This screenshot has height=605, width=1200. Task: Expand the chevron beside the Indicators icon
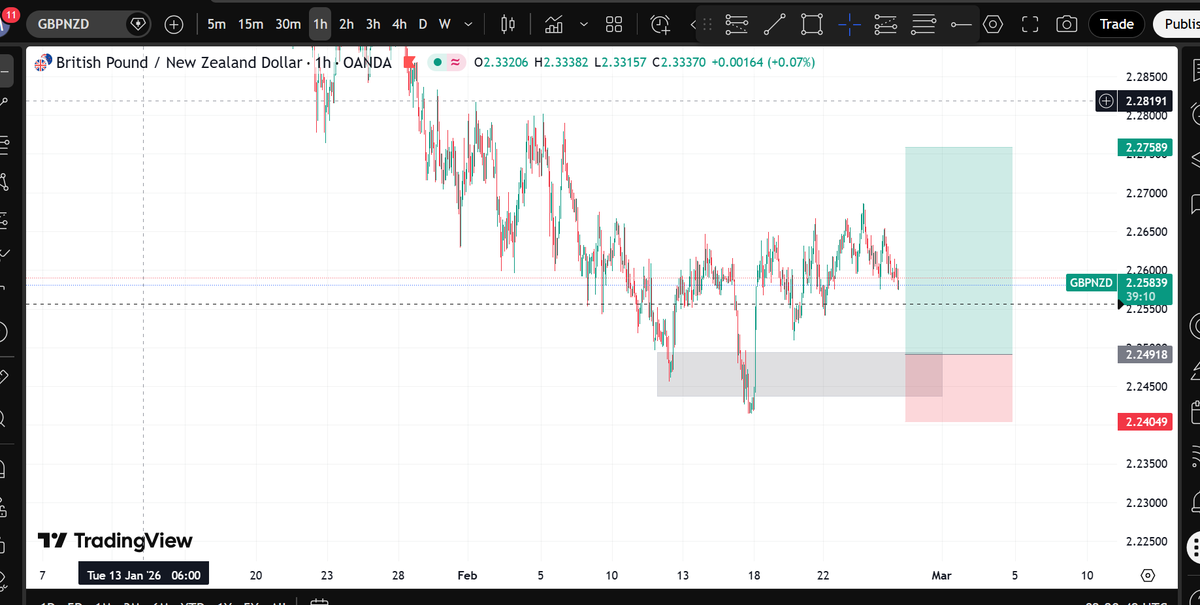pyautogui.click(x=583, y=23)
